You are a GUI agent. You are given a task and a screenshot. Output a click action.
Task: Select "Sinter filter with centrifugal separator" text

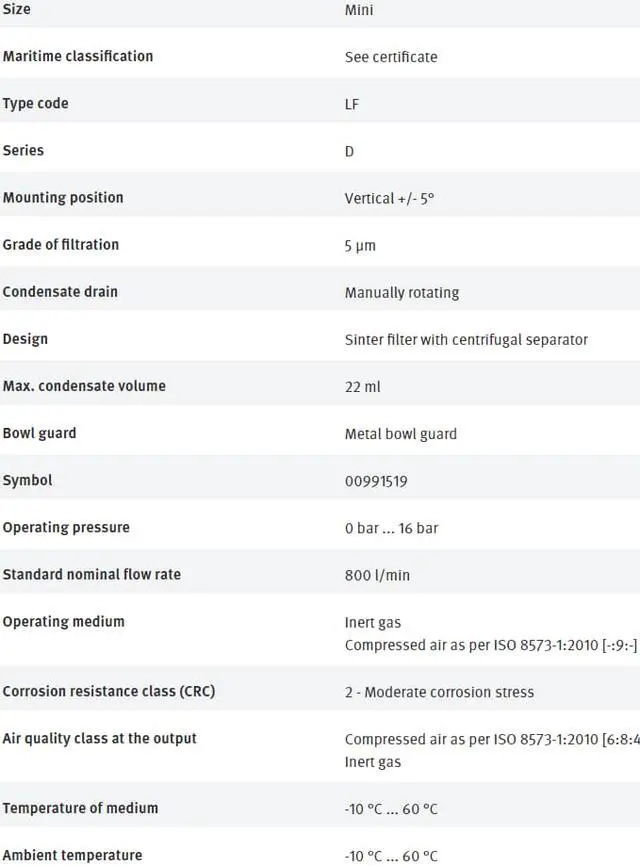pos(466,339)
